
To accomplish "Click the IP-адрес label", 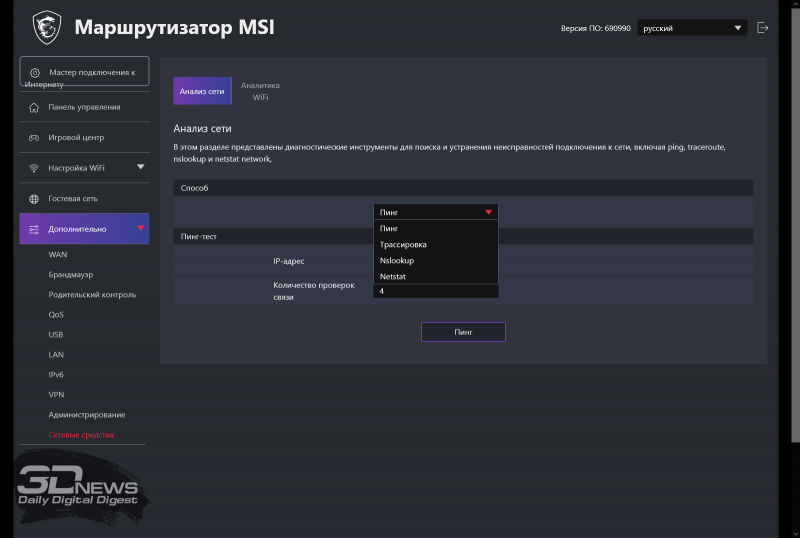I will [x=289, y=261].
